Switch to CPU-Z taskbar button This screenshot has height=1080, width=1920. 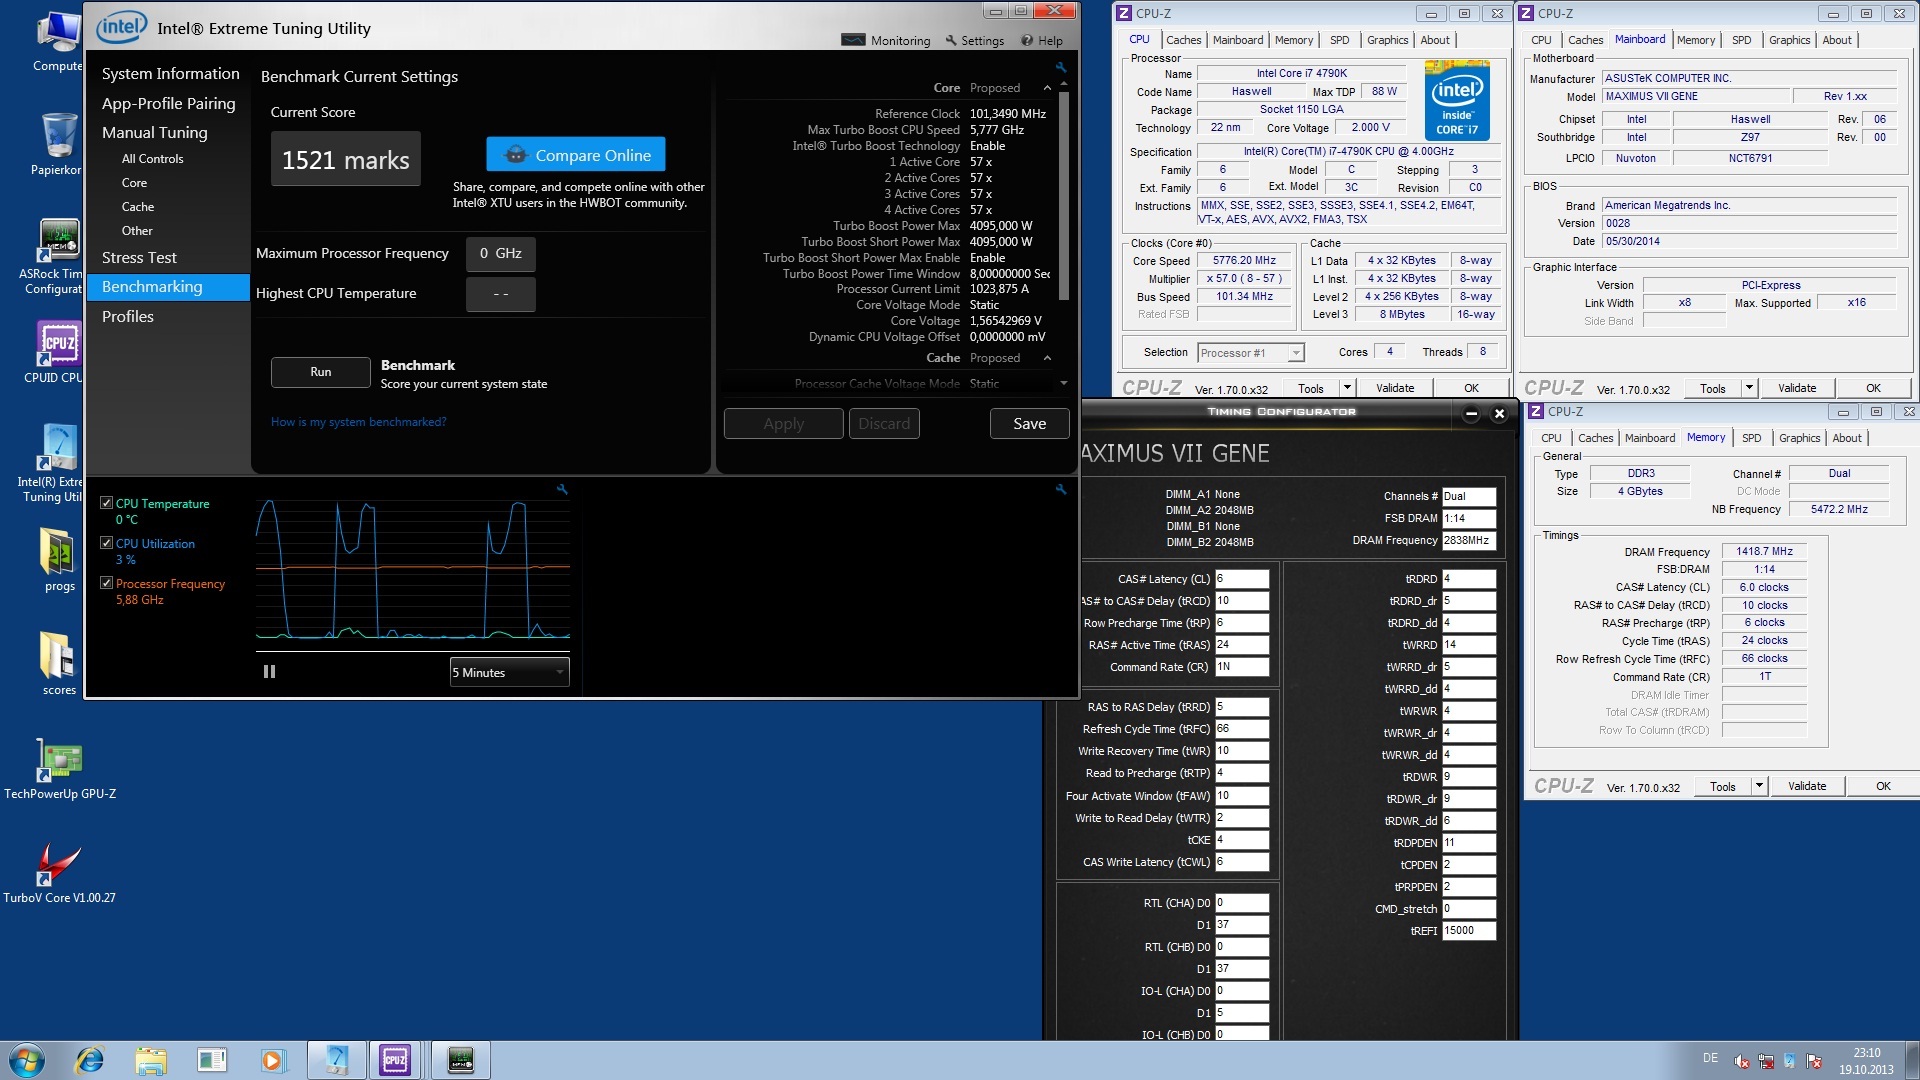(395, 1060)
